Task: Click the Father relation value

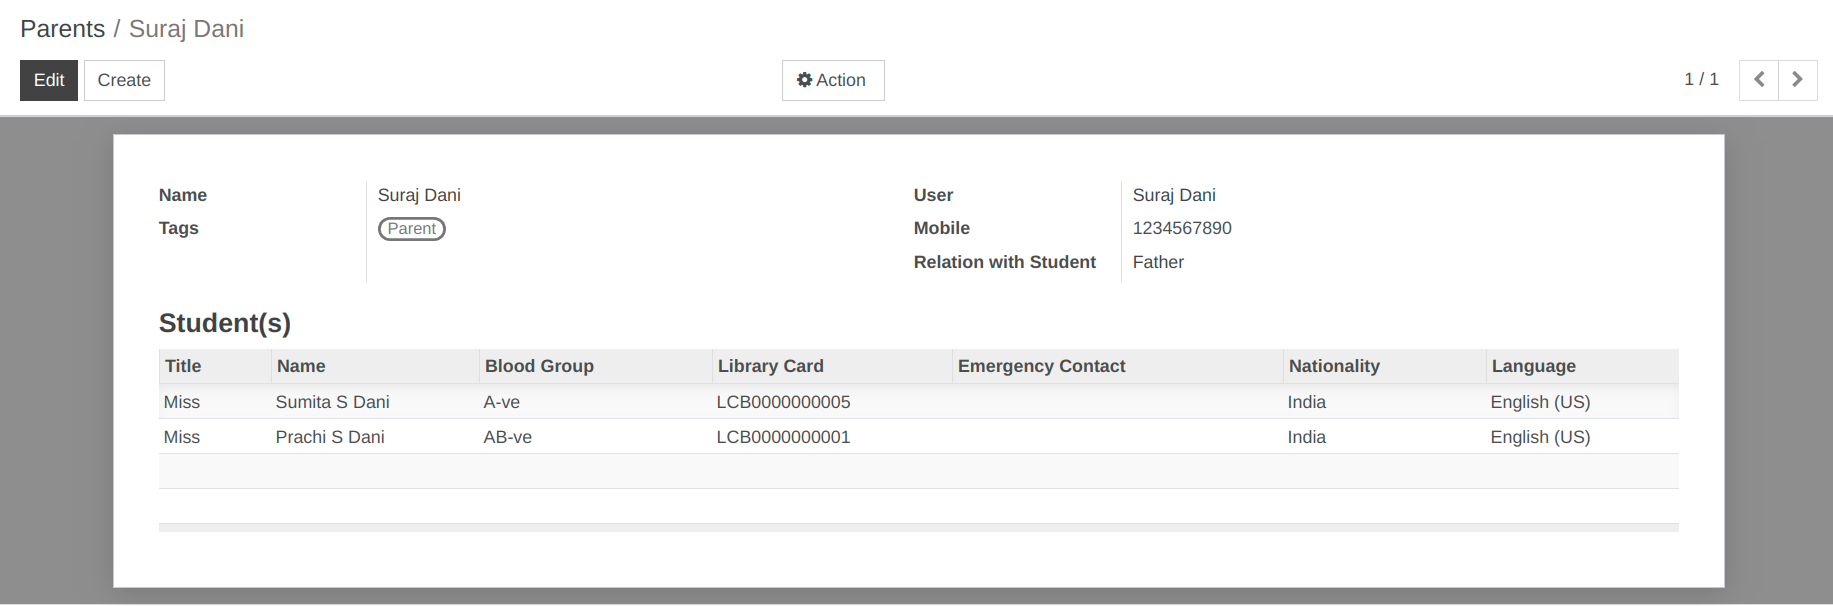Action: [1158, 262]
